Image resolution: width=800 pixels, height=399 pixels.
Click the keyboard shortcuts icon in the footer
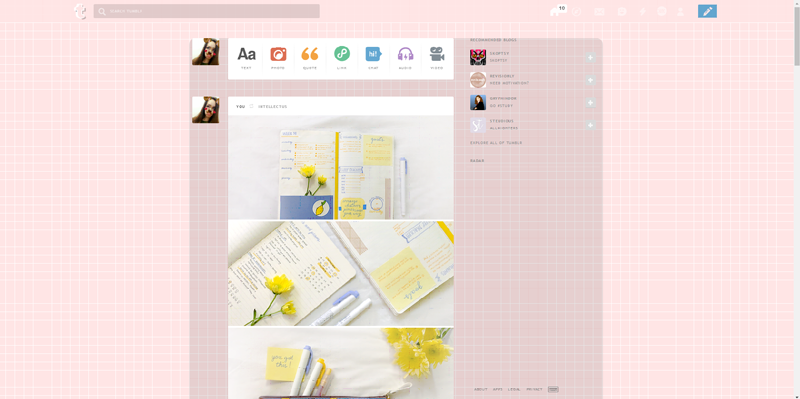point(553,389)
